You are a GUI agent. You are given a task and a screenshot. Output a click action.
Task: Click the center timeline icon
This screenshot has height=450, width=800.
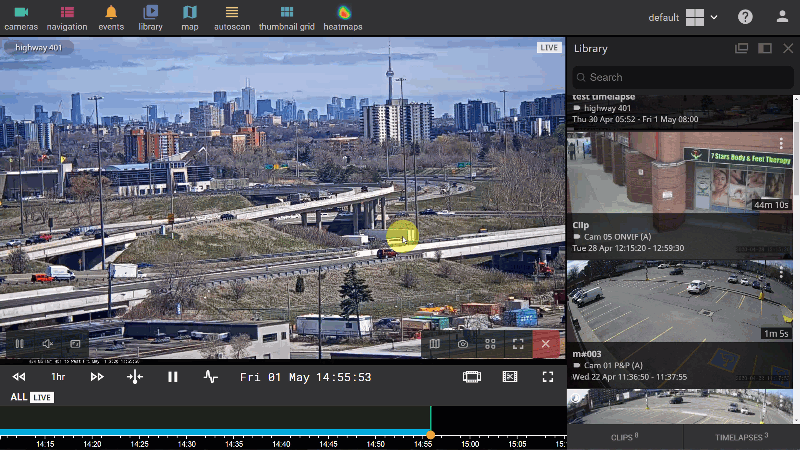click(x=135, y=377)
